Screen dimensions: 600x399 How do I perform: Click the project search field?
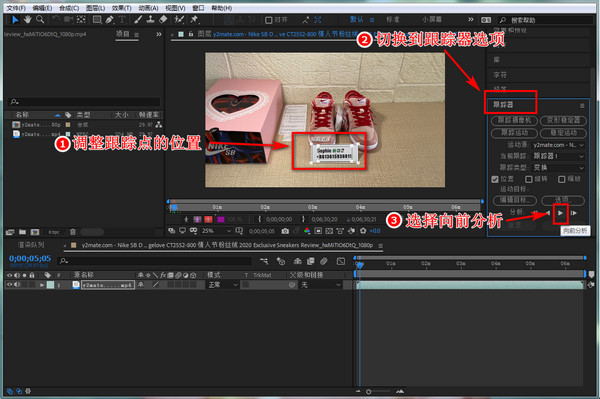coord(83,102)
